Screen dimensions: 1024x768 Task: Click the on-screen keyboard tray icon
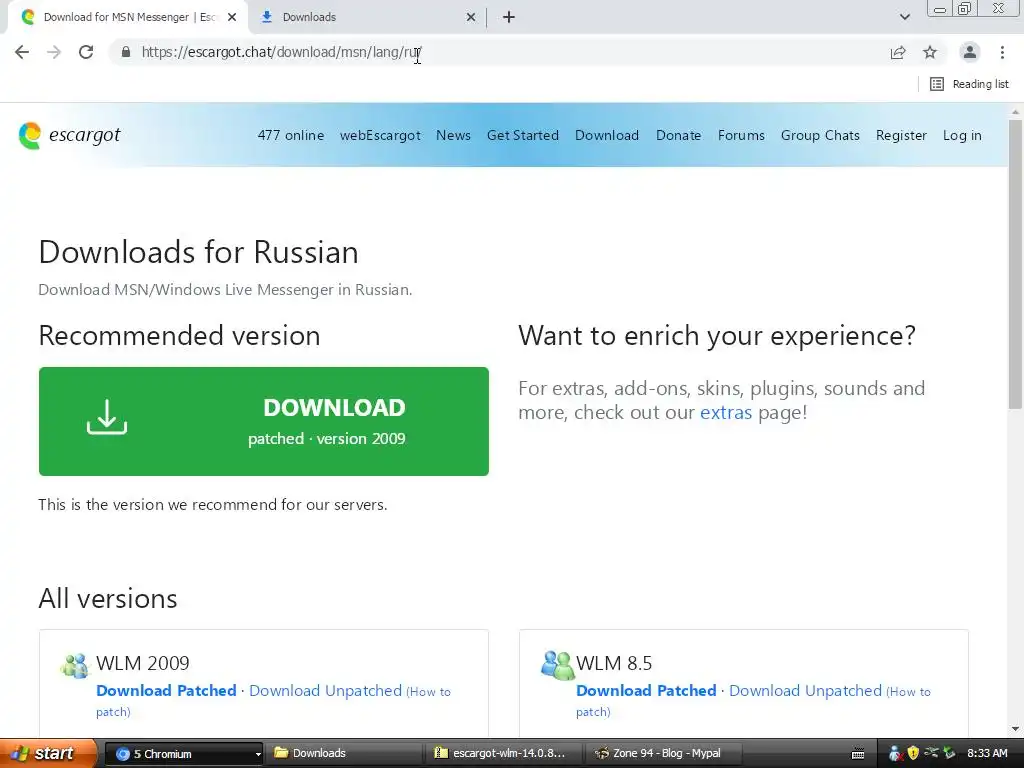pyautogui.click(x=858, y=754)
